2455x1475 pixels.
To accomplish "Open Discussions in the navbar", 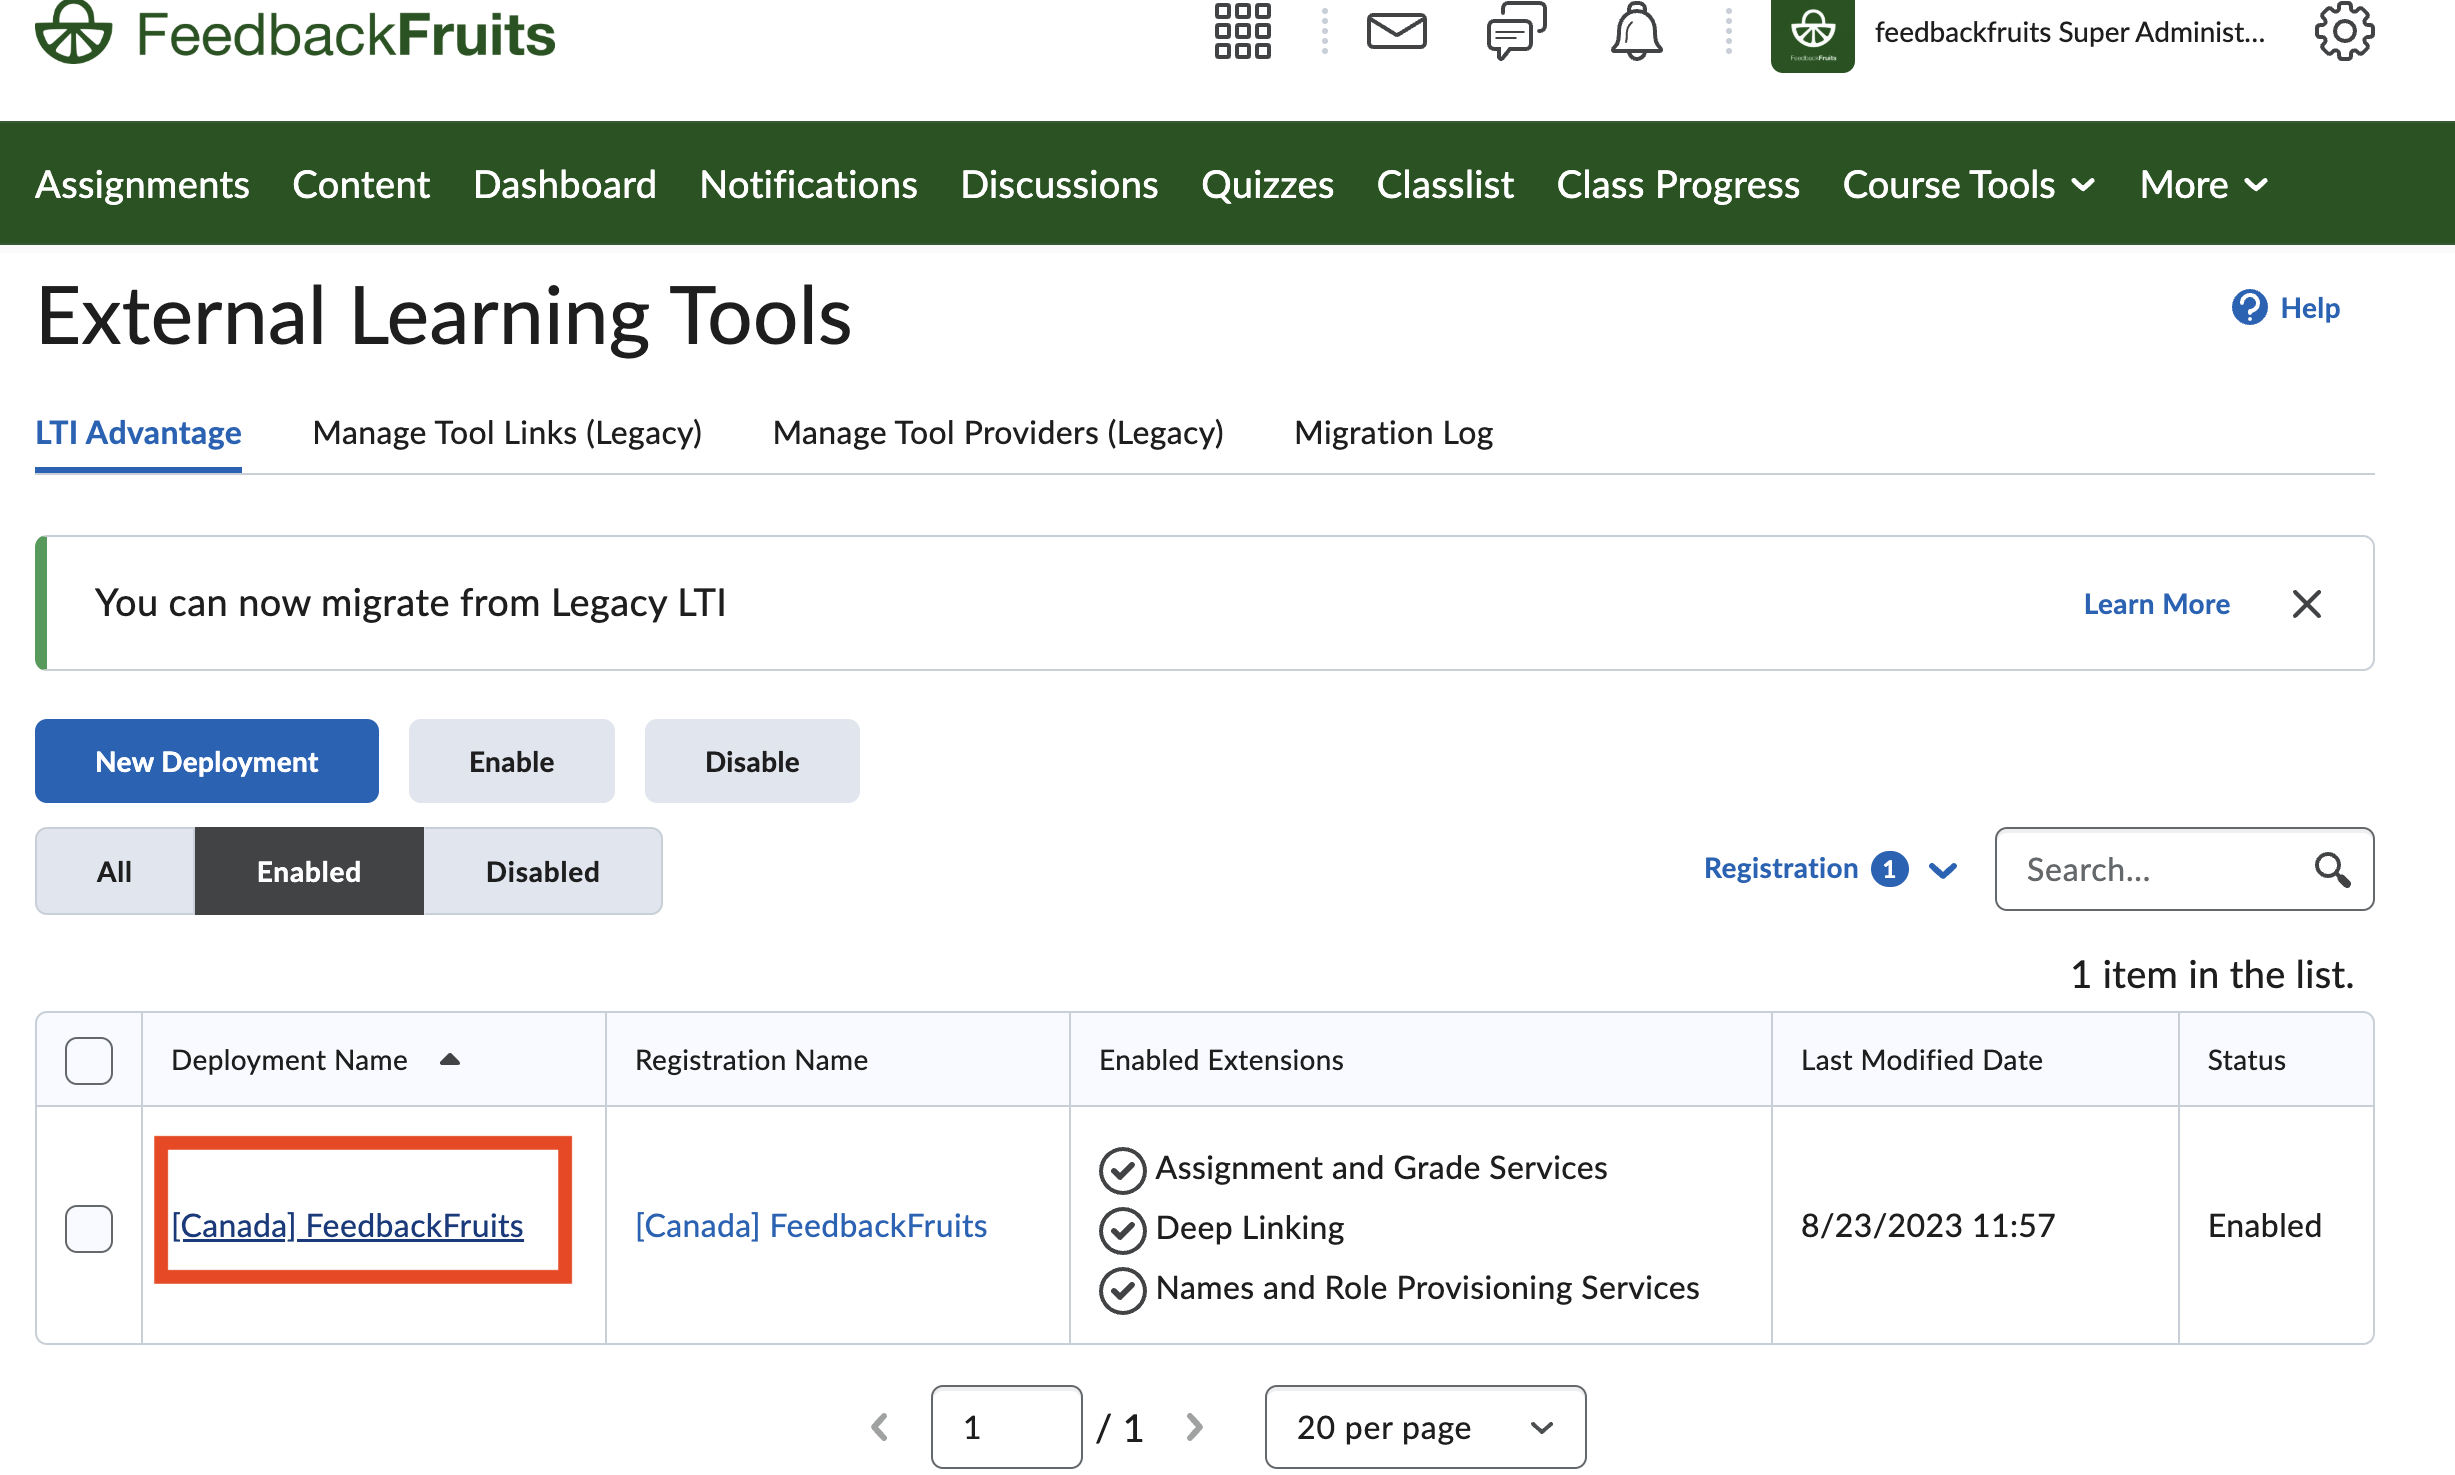I will click(x=1059, y=185).
